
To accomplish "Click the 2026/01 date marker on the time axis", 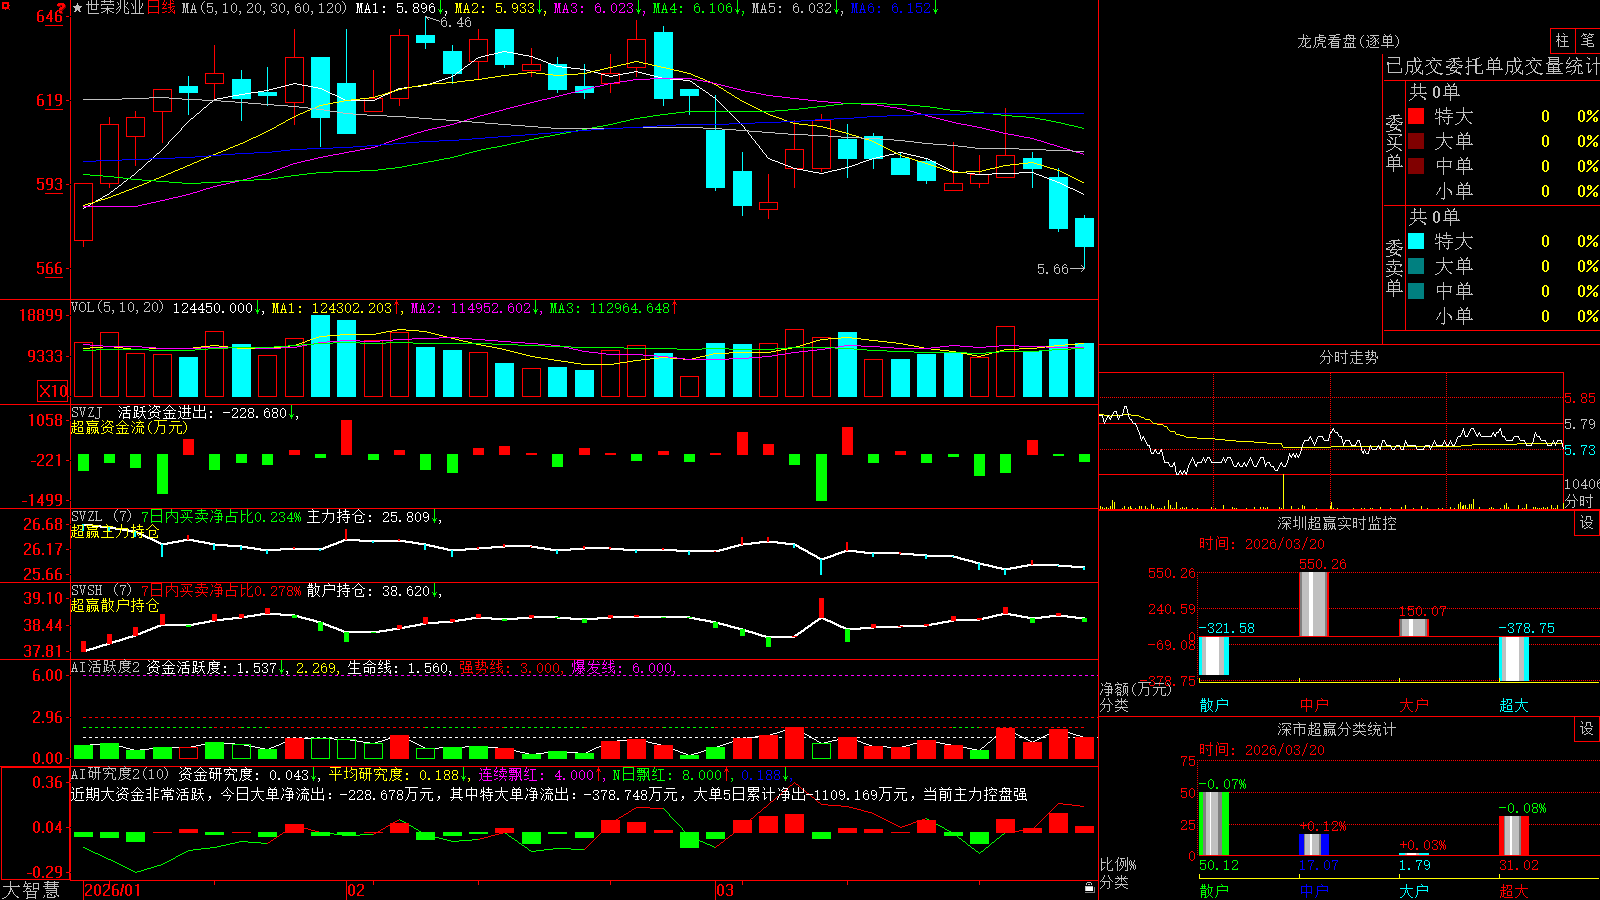I will click(x=113, y=890).
